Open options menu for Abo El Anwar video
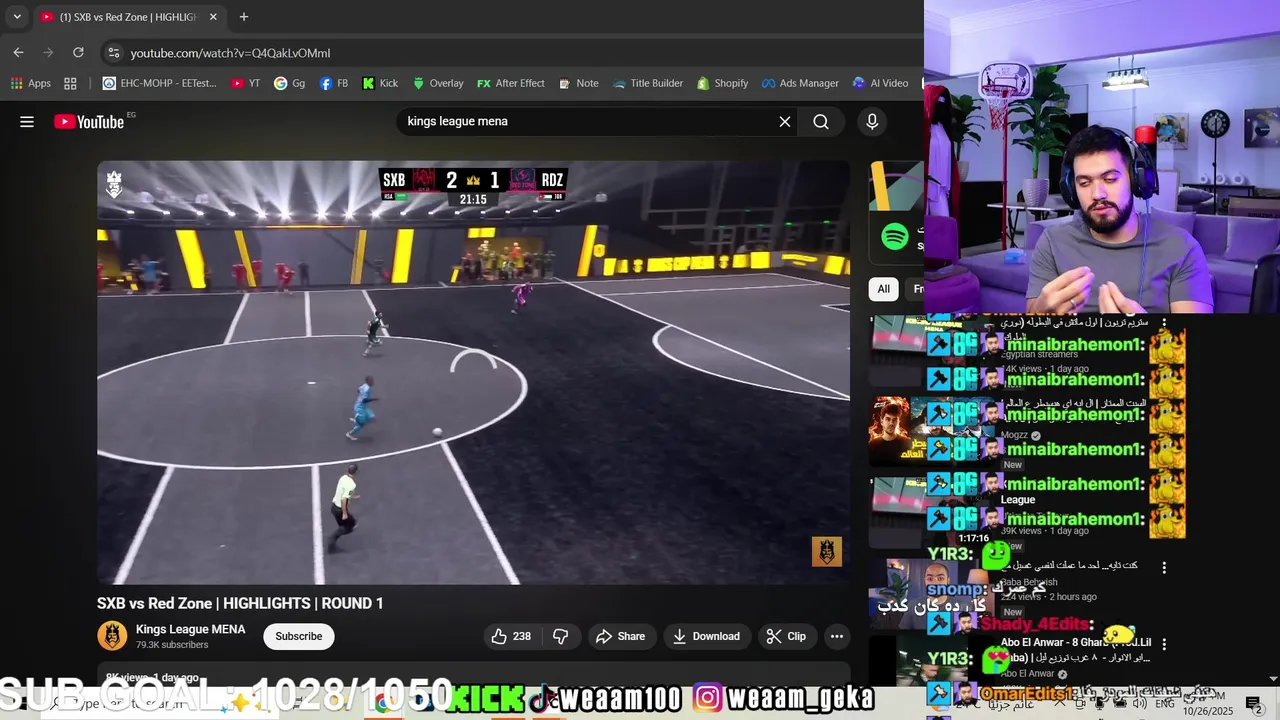This screenshot has height=720, width=1280. click(x=1164, y=643)
